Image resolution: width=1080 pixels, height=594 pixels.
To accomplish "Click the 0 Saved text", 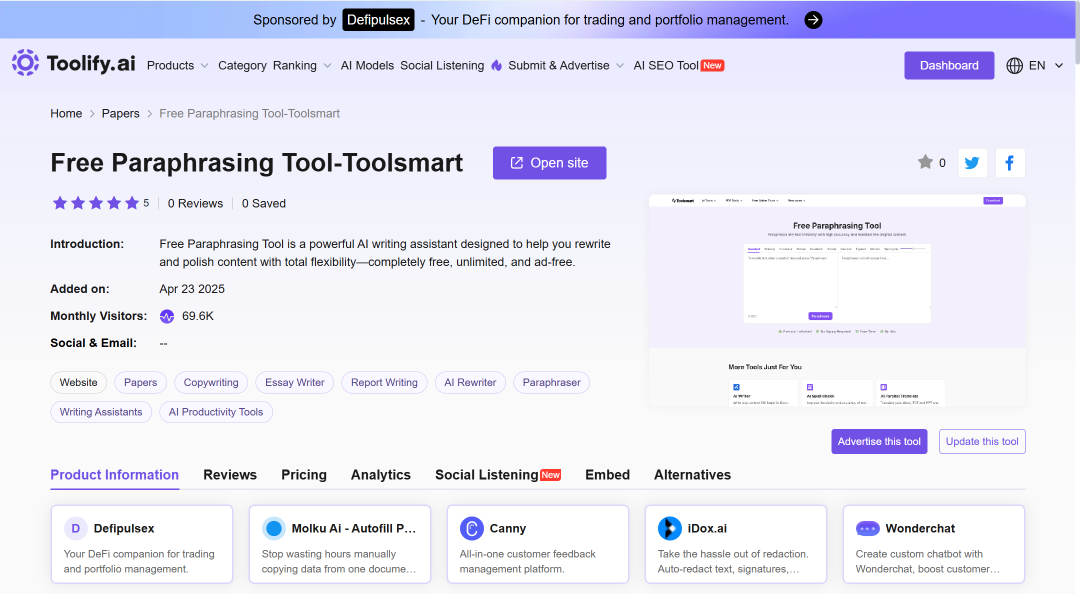I will point(264,203).
